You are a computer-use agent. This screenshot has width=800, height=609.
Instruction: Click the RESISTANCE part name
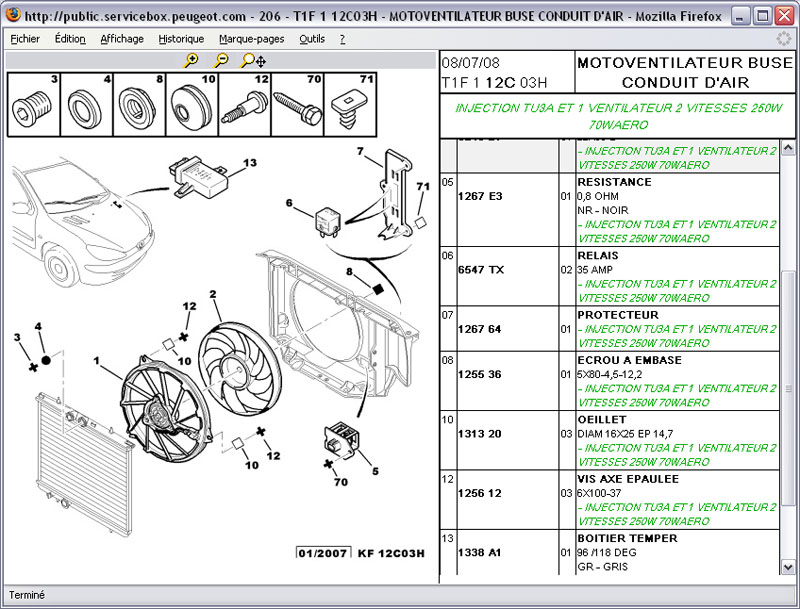pos(614,182)
